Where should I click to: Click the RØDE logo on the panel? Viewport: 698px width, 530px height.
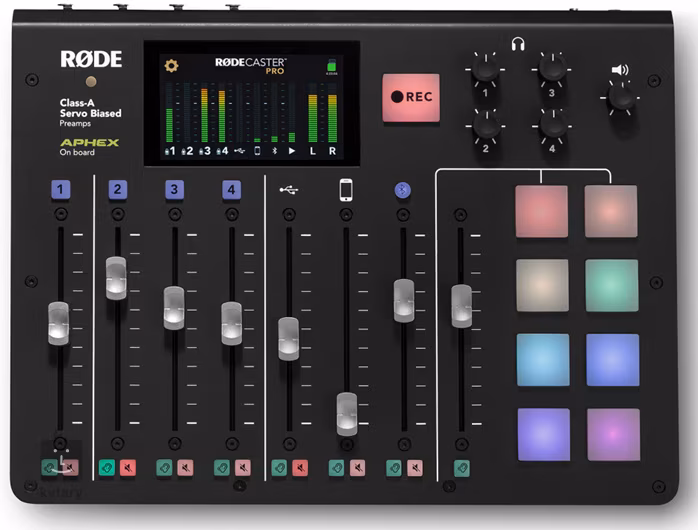pyautogui.click(x=91, y=59)
